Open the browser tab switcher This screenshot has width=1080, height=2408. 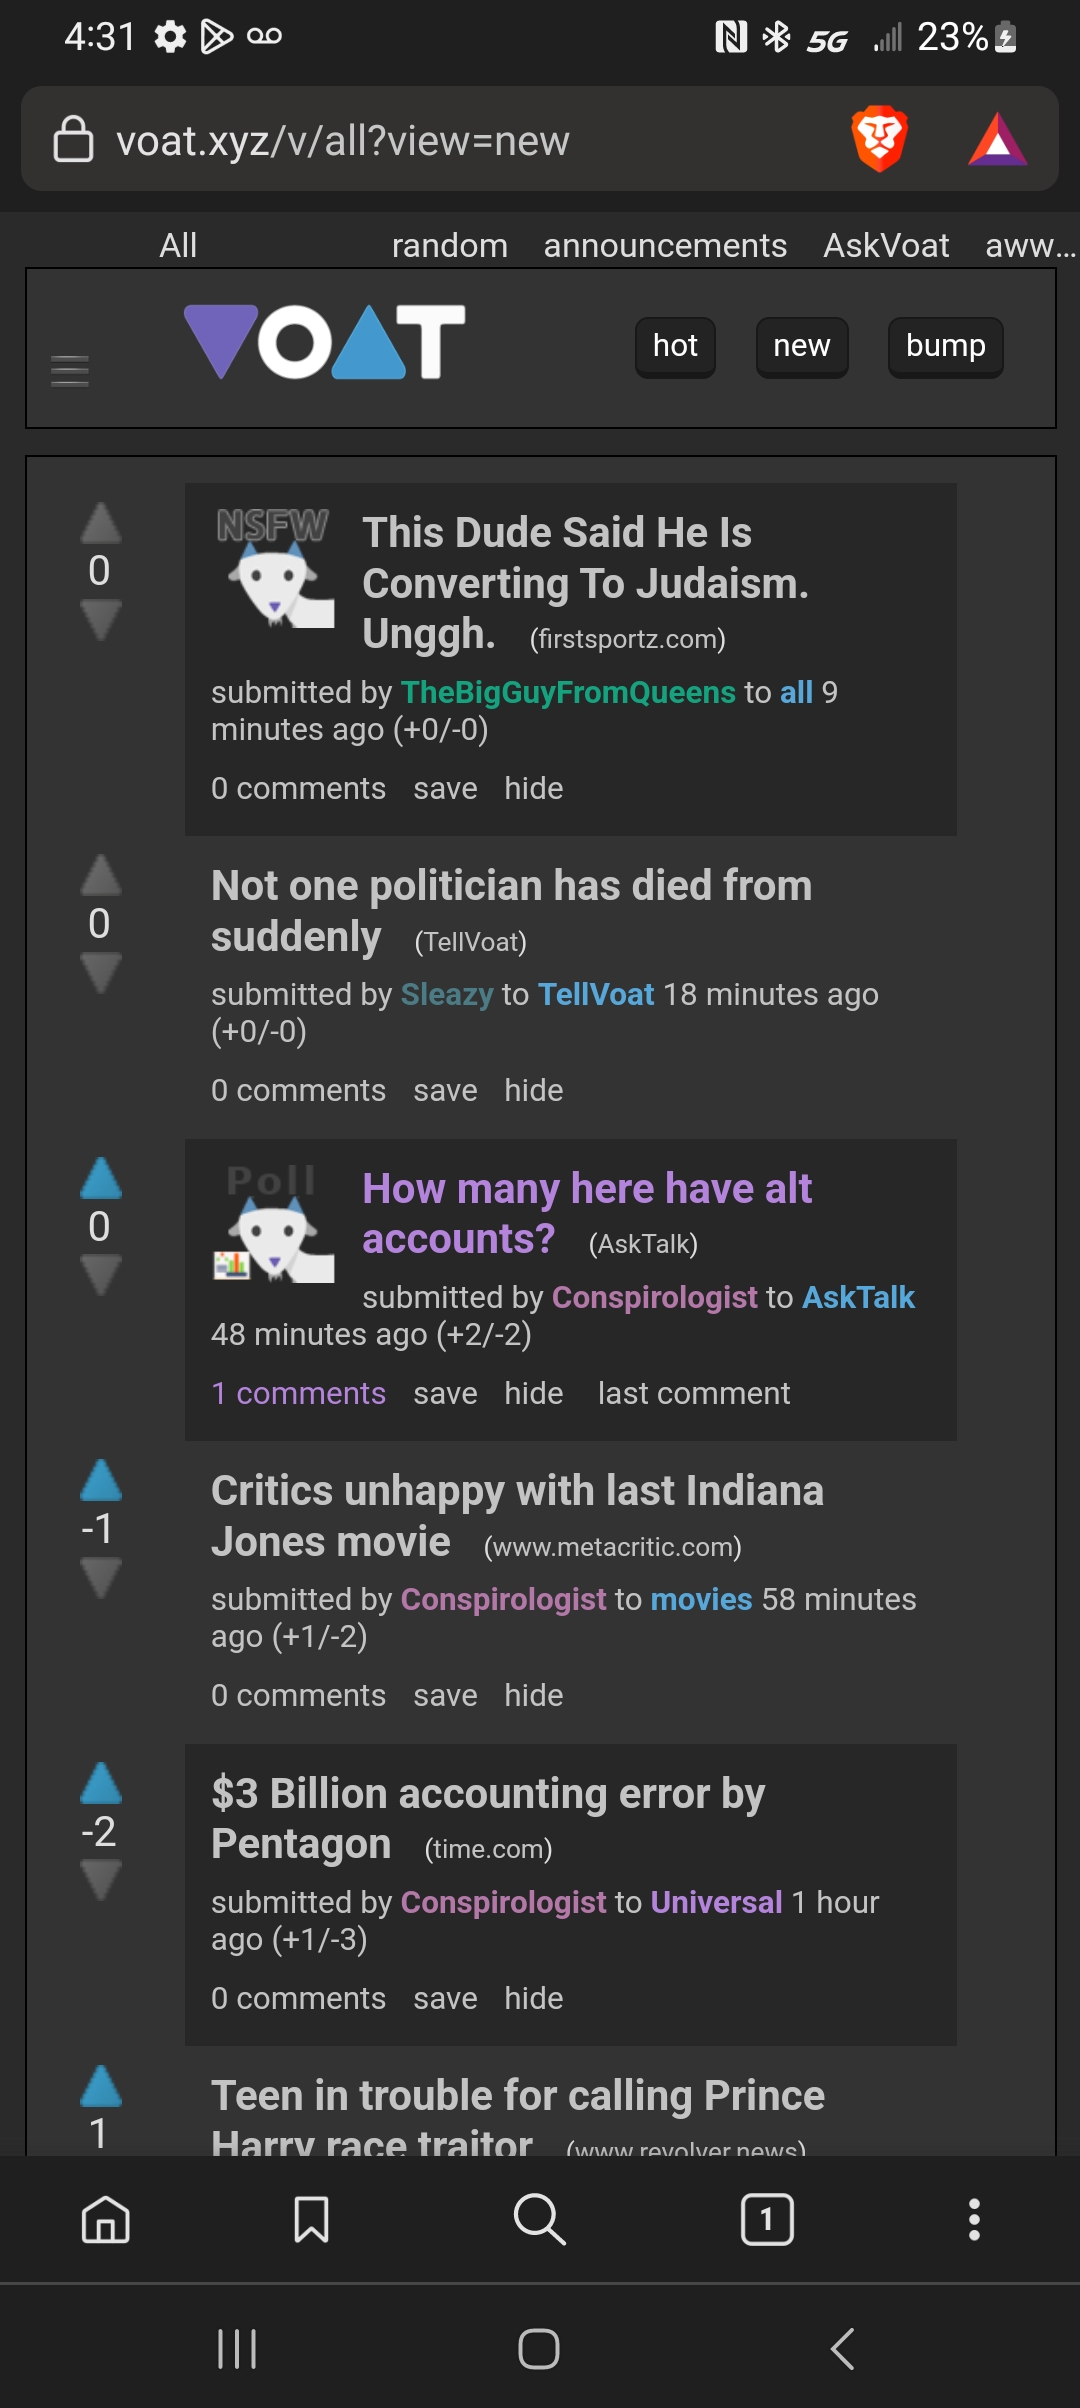767,2219
